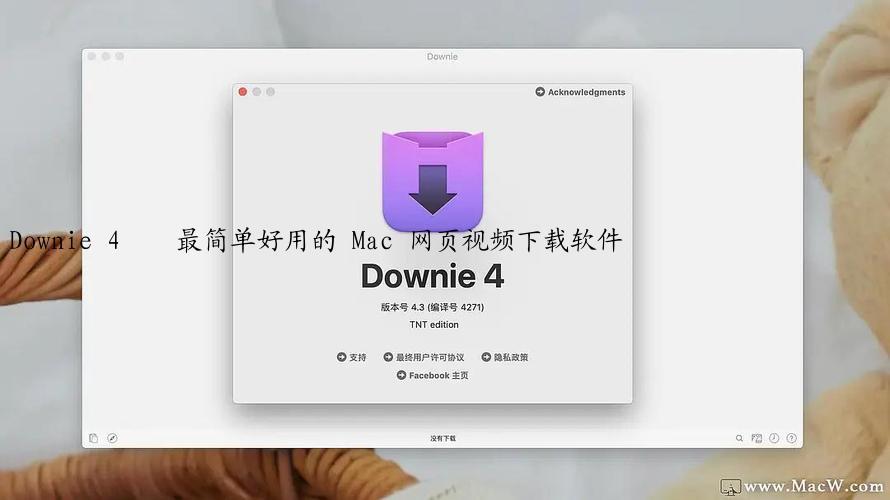
Task: Click the search magnifier icon in Downie's bottom bar
Action: click(x=739, y=438)
